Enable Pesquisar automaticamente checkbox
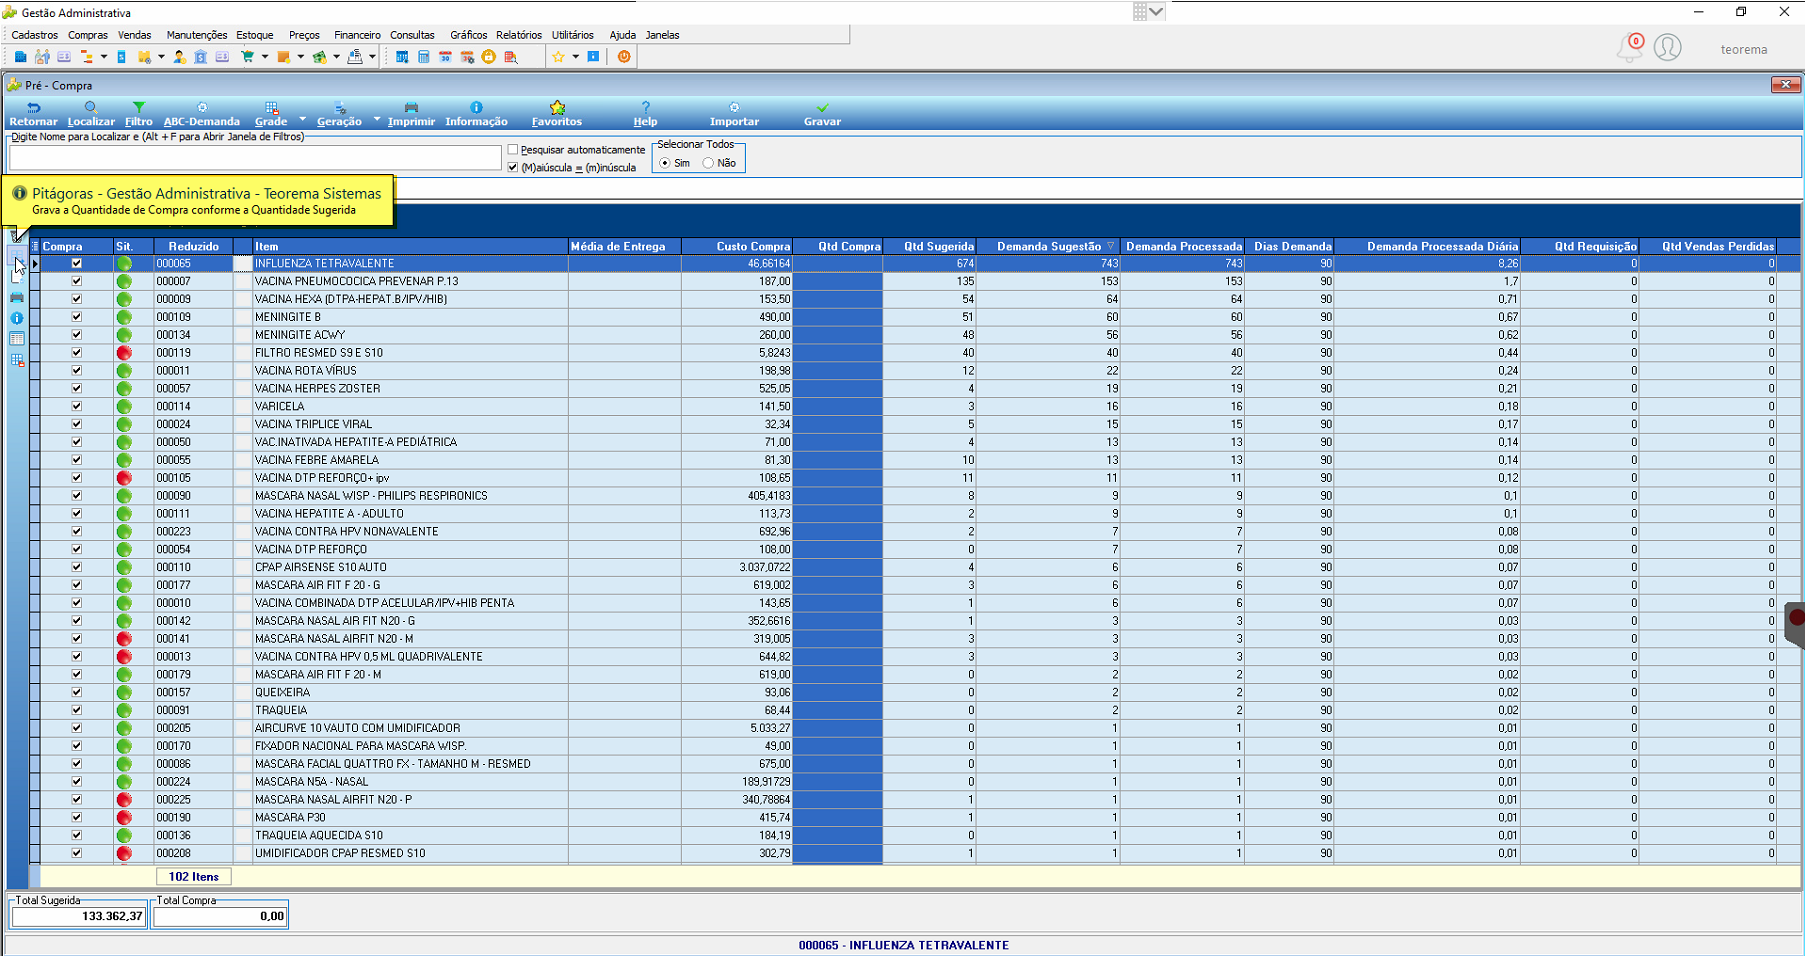The height and width of the screenshot is (956, 1805). 513,150
